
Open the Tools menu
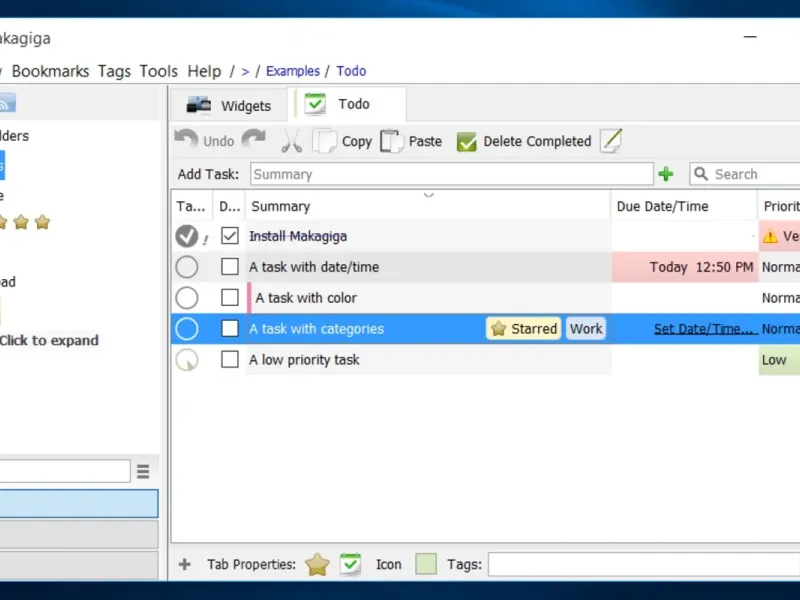tap(159, 71)
